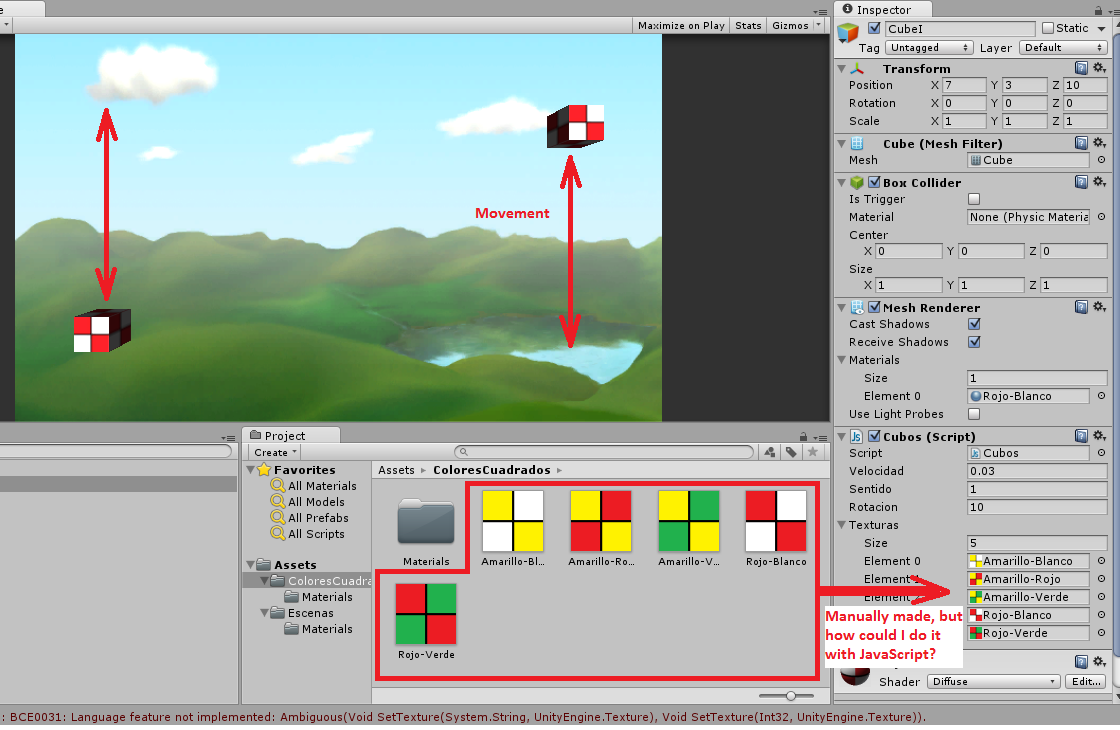Open the object picker for Amarillo-Verde texture
Image resolution: width=1120 pixels, height=730 pixels.
click(x=1103, y=597)
